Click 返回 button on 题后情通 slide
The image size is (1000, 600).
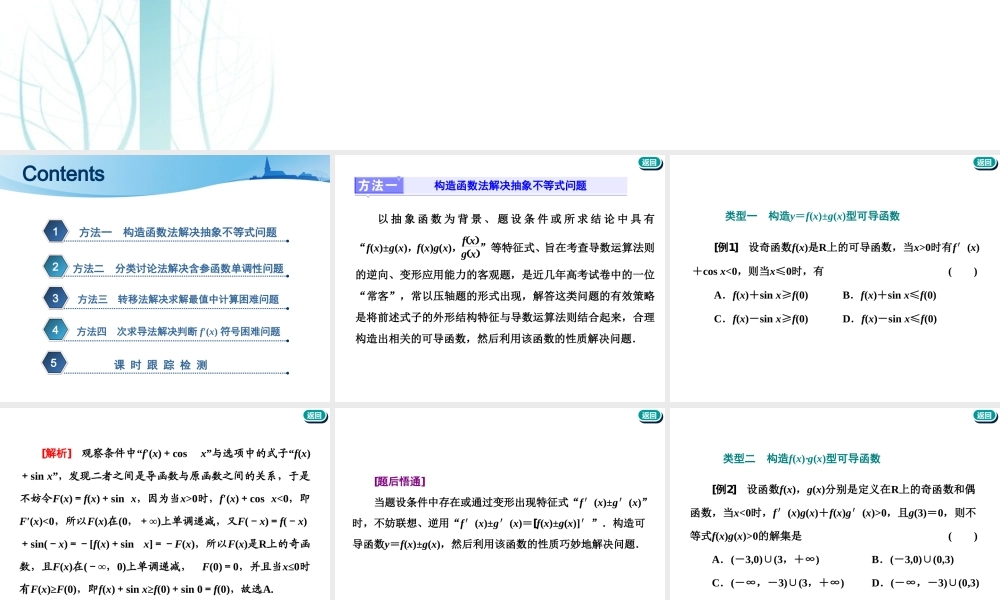click(650, 414)
